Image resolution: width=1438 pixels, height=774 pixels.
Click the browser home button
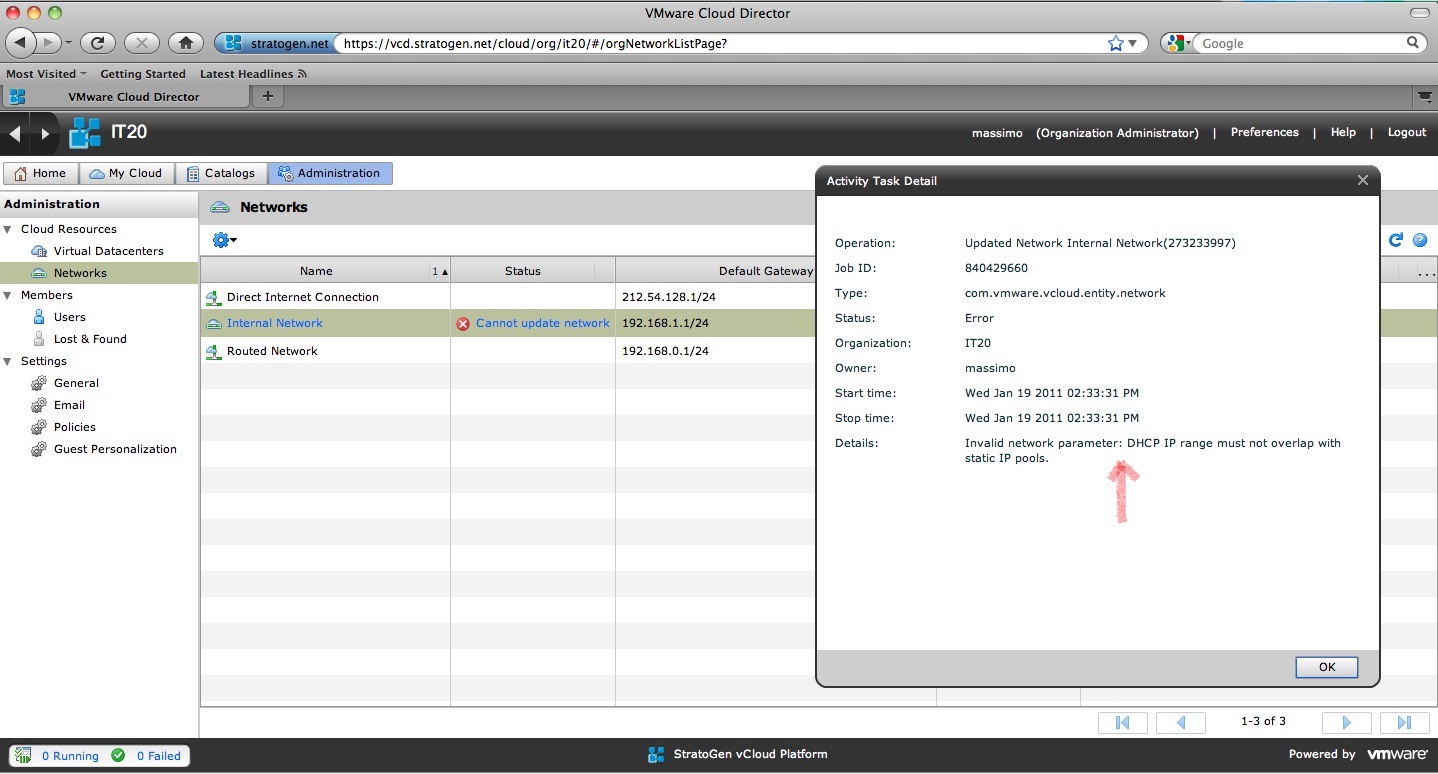(x=185, y=43)
